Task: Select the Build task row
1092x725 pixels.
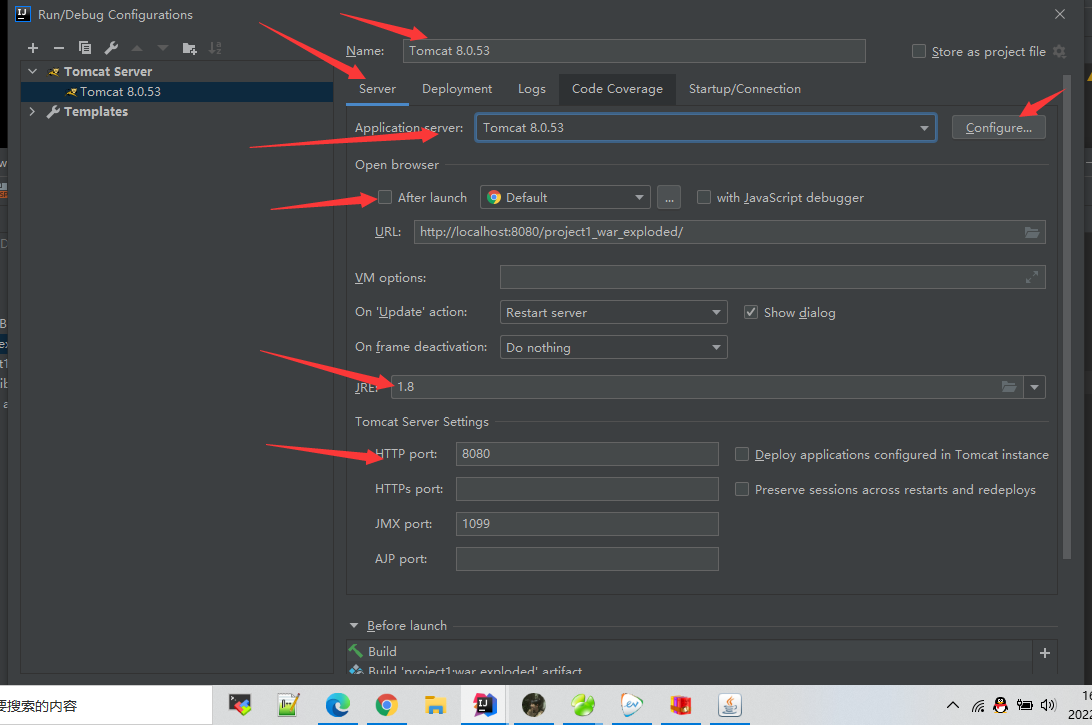Action: [x=689, y=651]
